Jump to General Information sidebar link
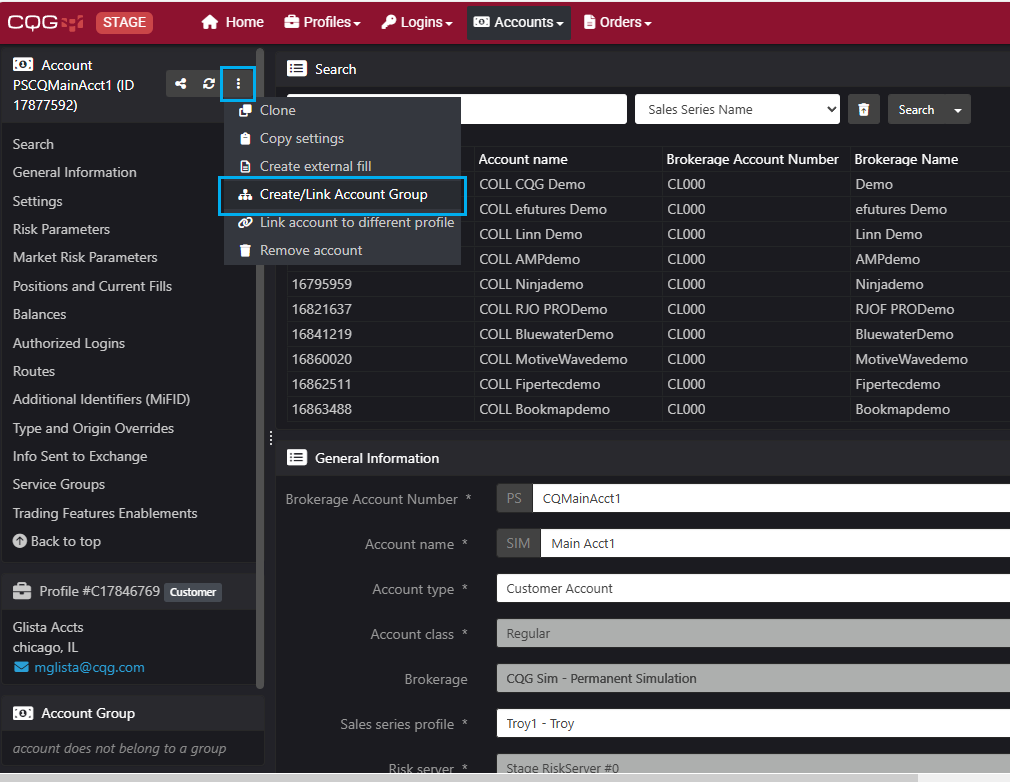The width and height of the screenshot is (1010, 782). [75, 173]
